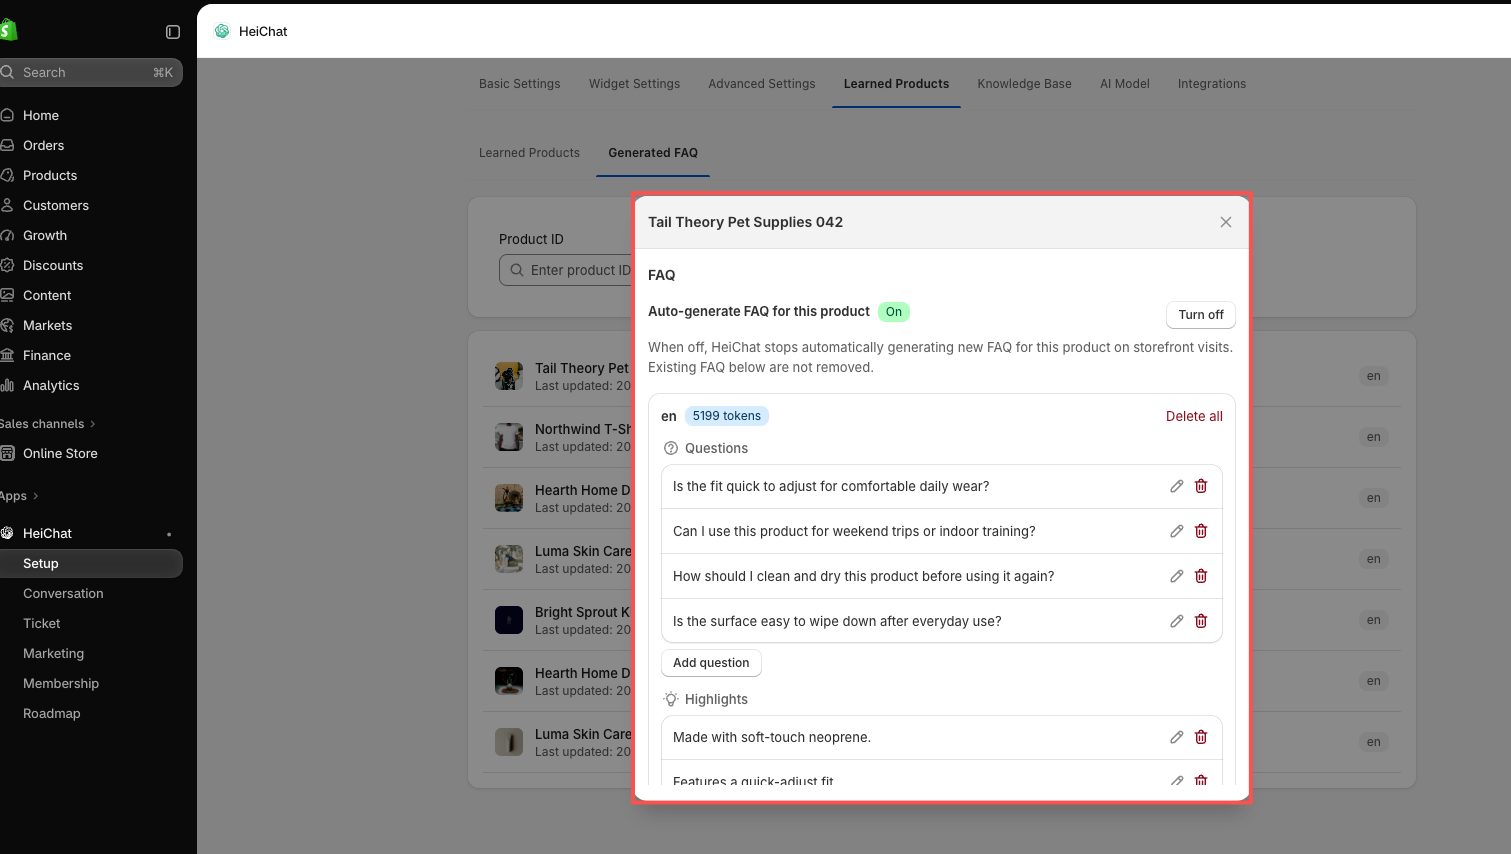Open the Integrations tab
Screen dimensions: 1511x854
tap(1212, 84)
